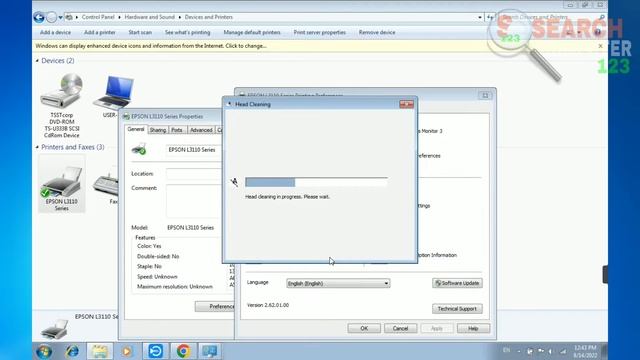Click 'Head cleaning in progress. Please wait.' text
Screen dimensions: 640x360
[287, 197]
